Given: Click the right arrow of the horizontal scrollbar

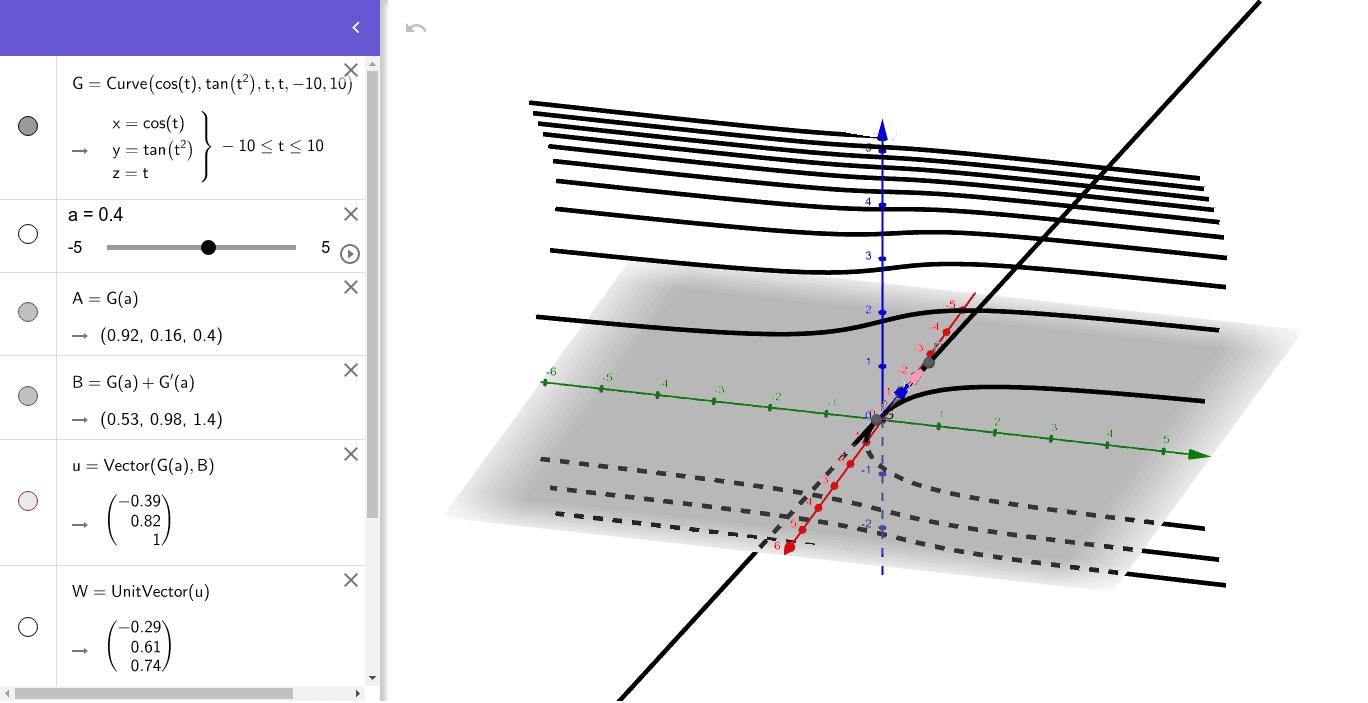Looking at the screenshot, I should [360, 691].
